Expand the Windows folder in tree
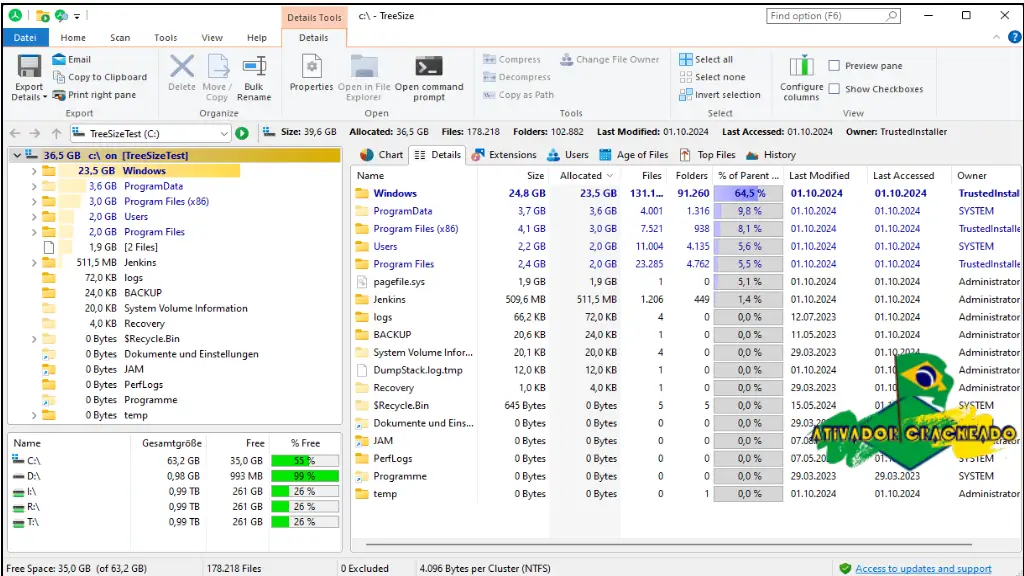Viewport: 1024px width, 576px height. 34,171
